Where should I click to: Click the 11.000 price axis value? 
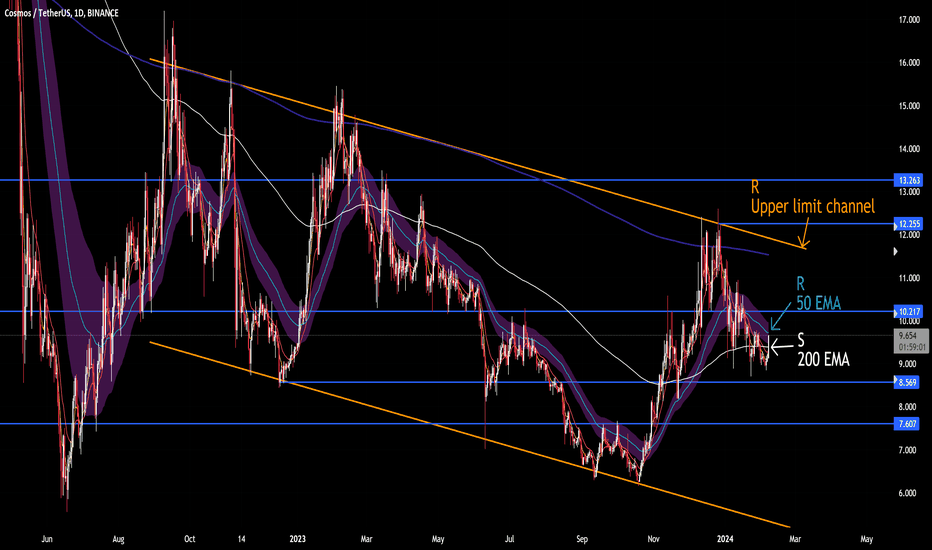click(x=909, y=278)
